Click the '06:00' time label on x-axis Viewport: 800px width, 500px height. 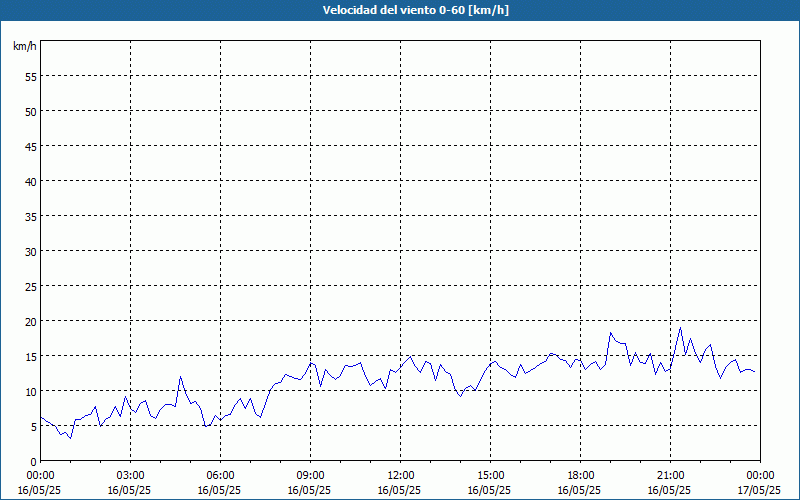coord(220,476)
